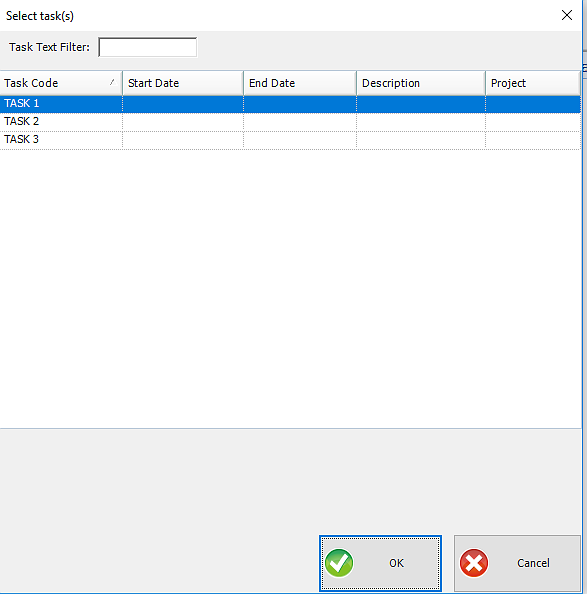
Task: Click the sort arrow in Task Code header
Action: click(x=112, y=82)
